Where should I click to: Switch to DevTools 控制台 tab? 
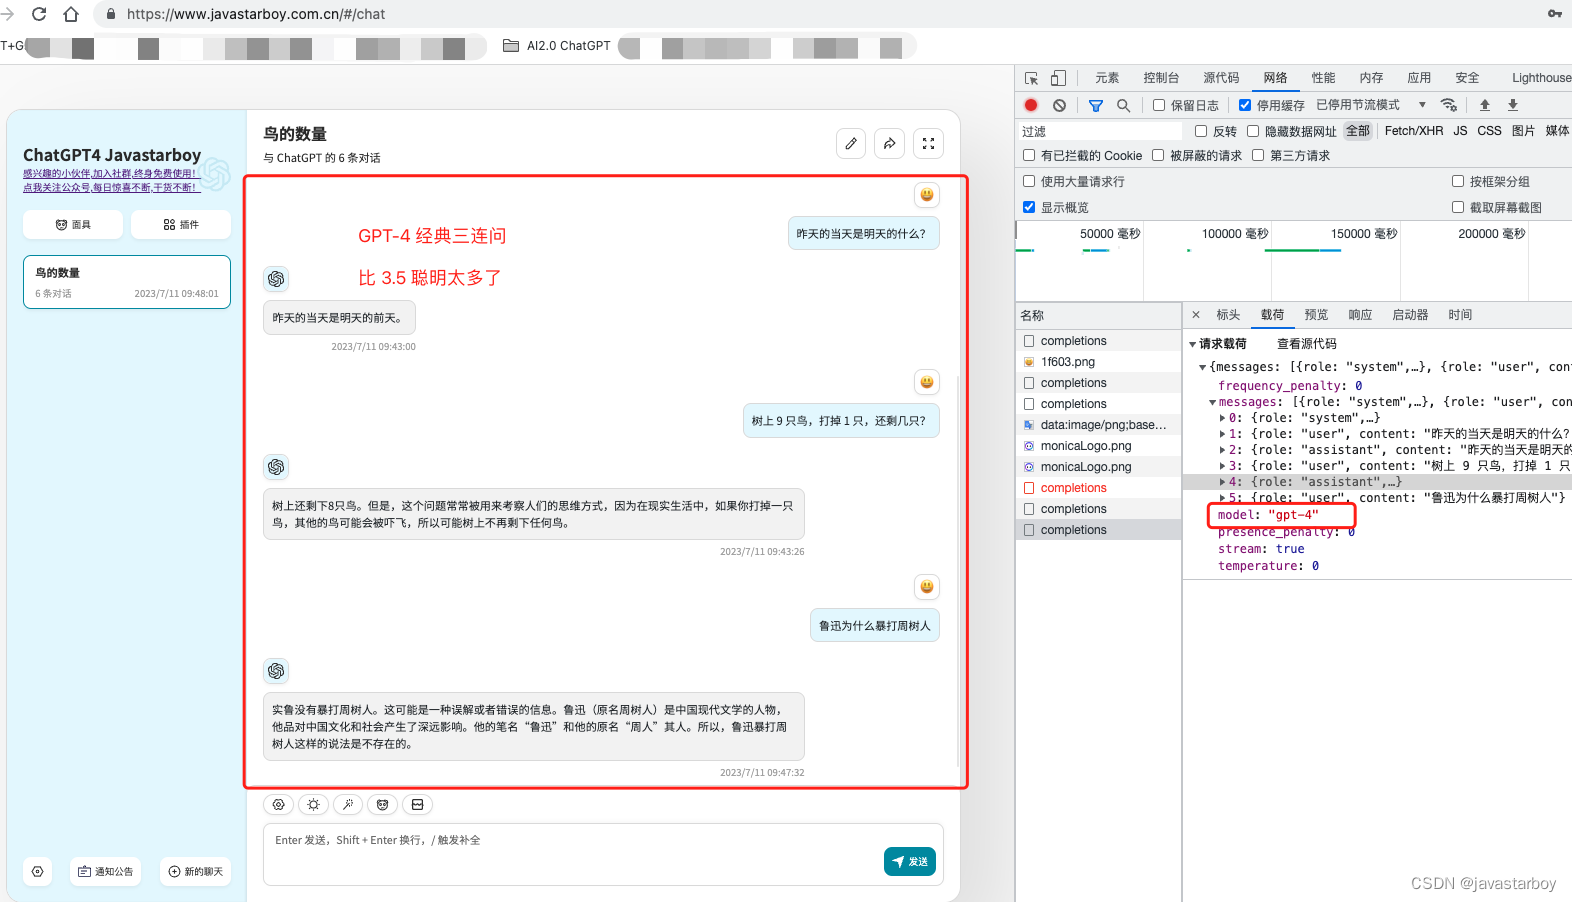tap(1161, 78)
